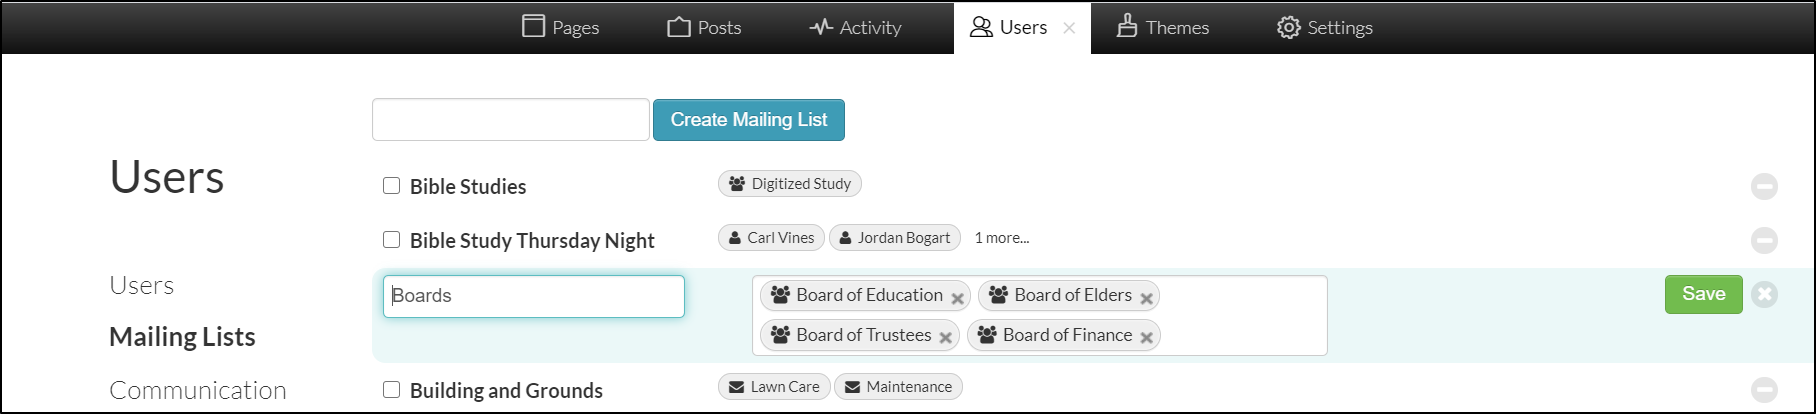
Task: Delete the Bible Studies mailing list
Action: coord(1764,186)
